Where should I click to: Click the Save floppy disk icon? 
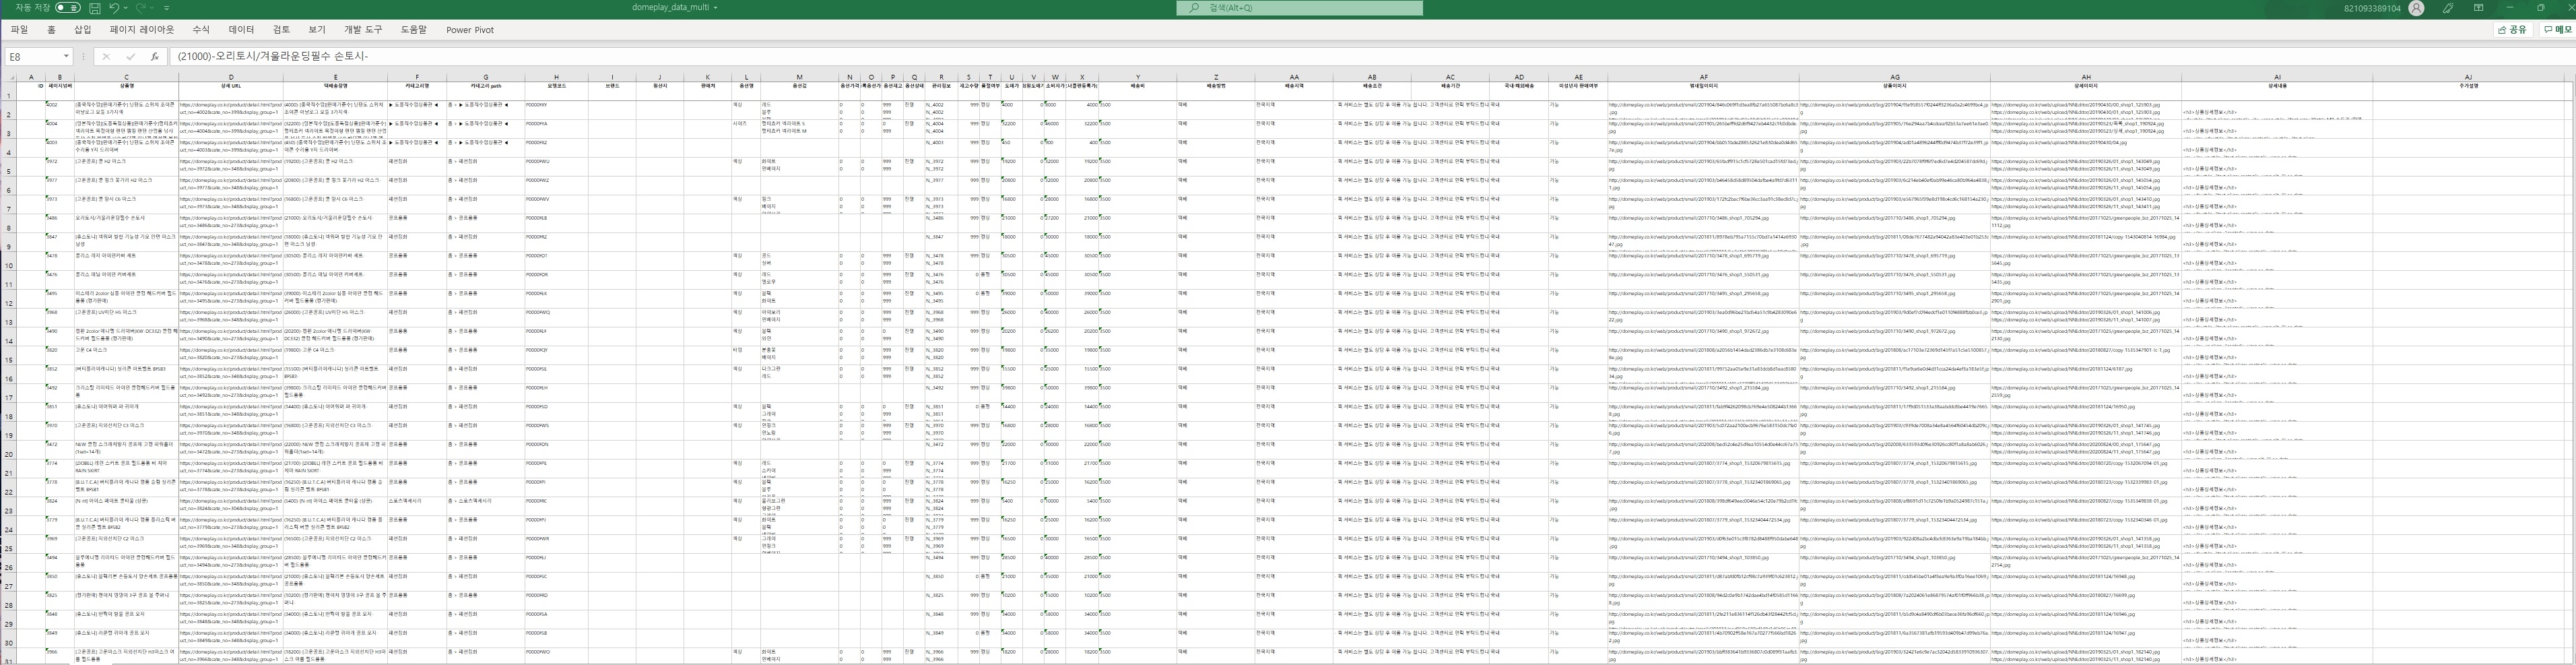coord(95,8)
